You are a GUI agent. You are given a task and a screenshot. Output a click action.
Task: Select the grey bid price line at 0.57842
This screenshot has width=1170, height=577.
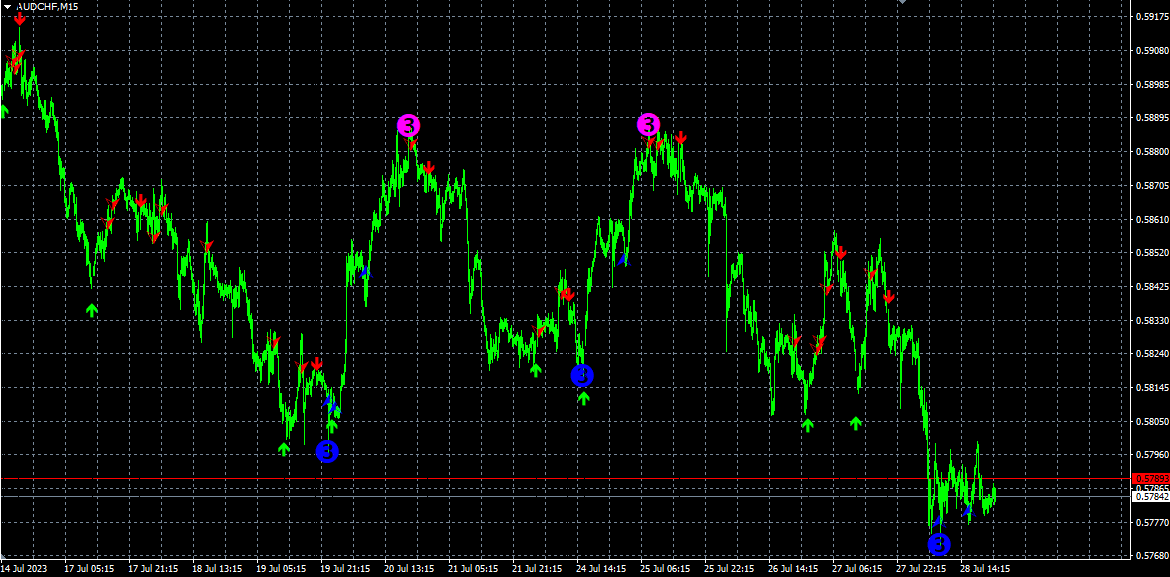[566, 496]
